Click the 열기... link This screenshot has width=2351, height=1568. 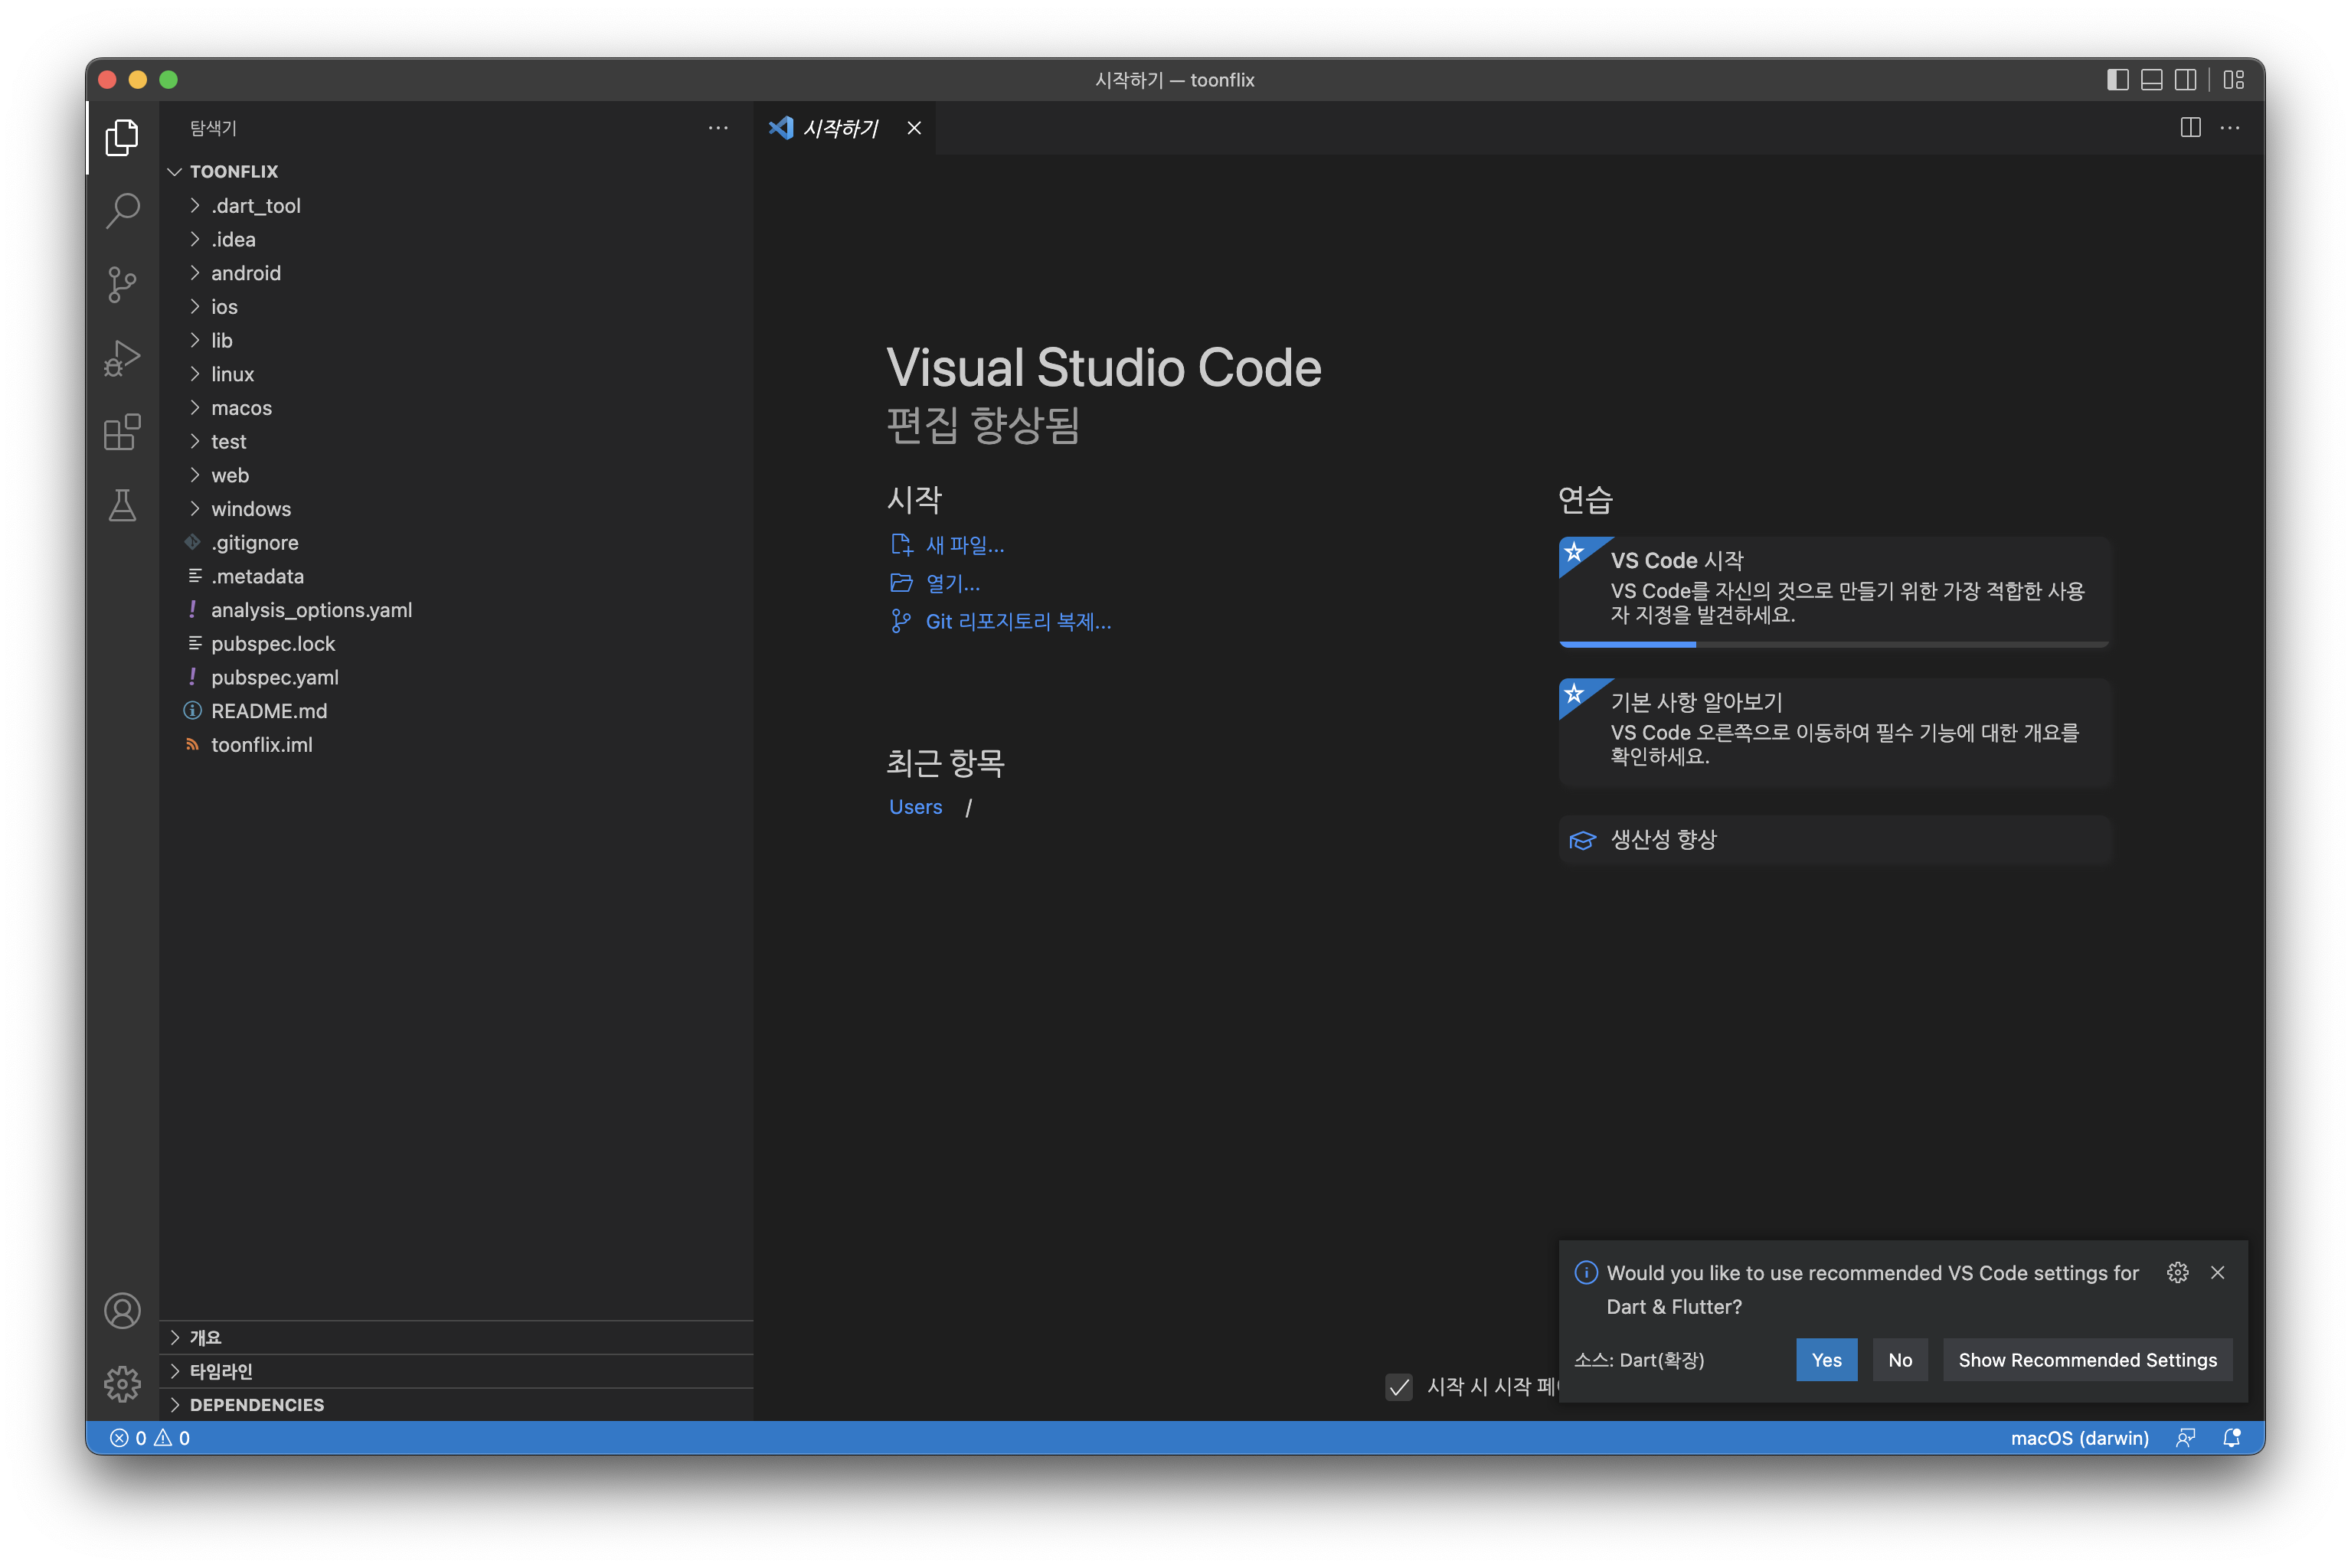click(952, 583)
